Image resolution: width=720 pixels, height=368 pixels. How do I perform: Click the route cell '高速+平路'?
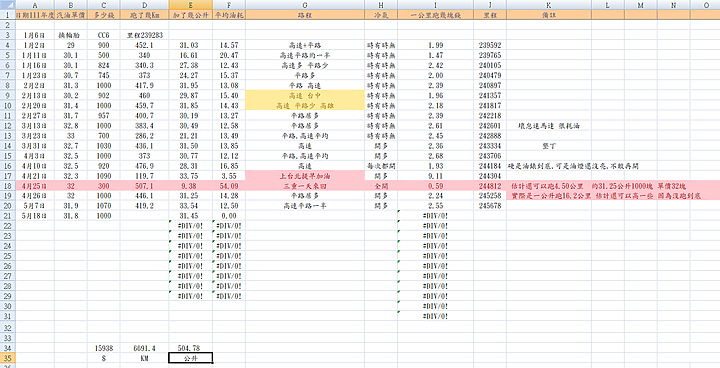point(305,45)
